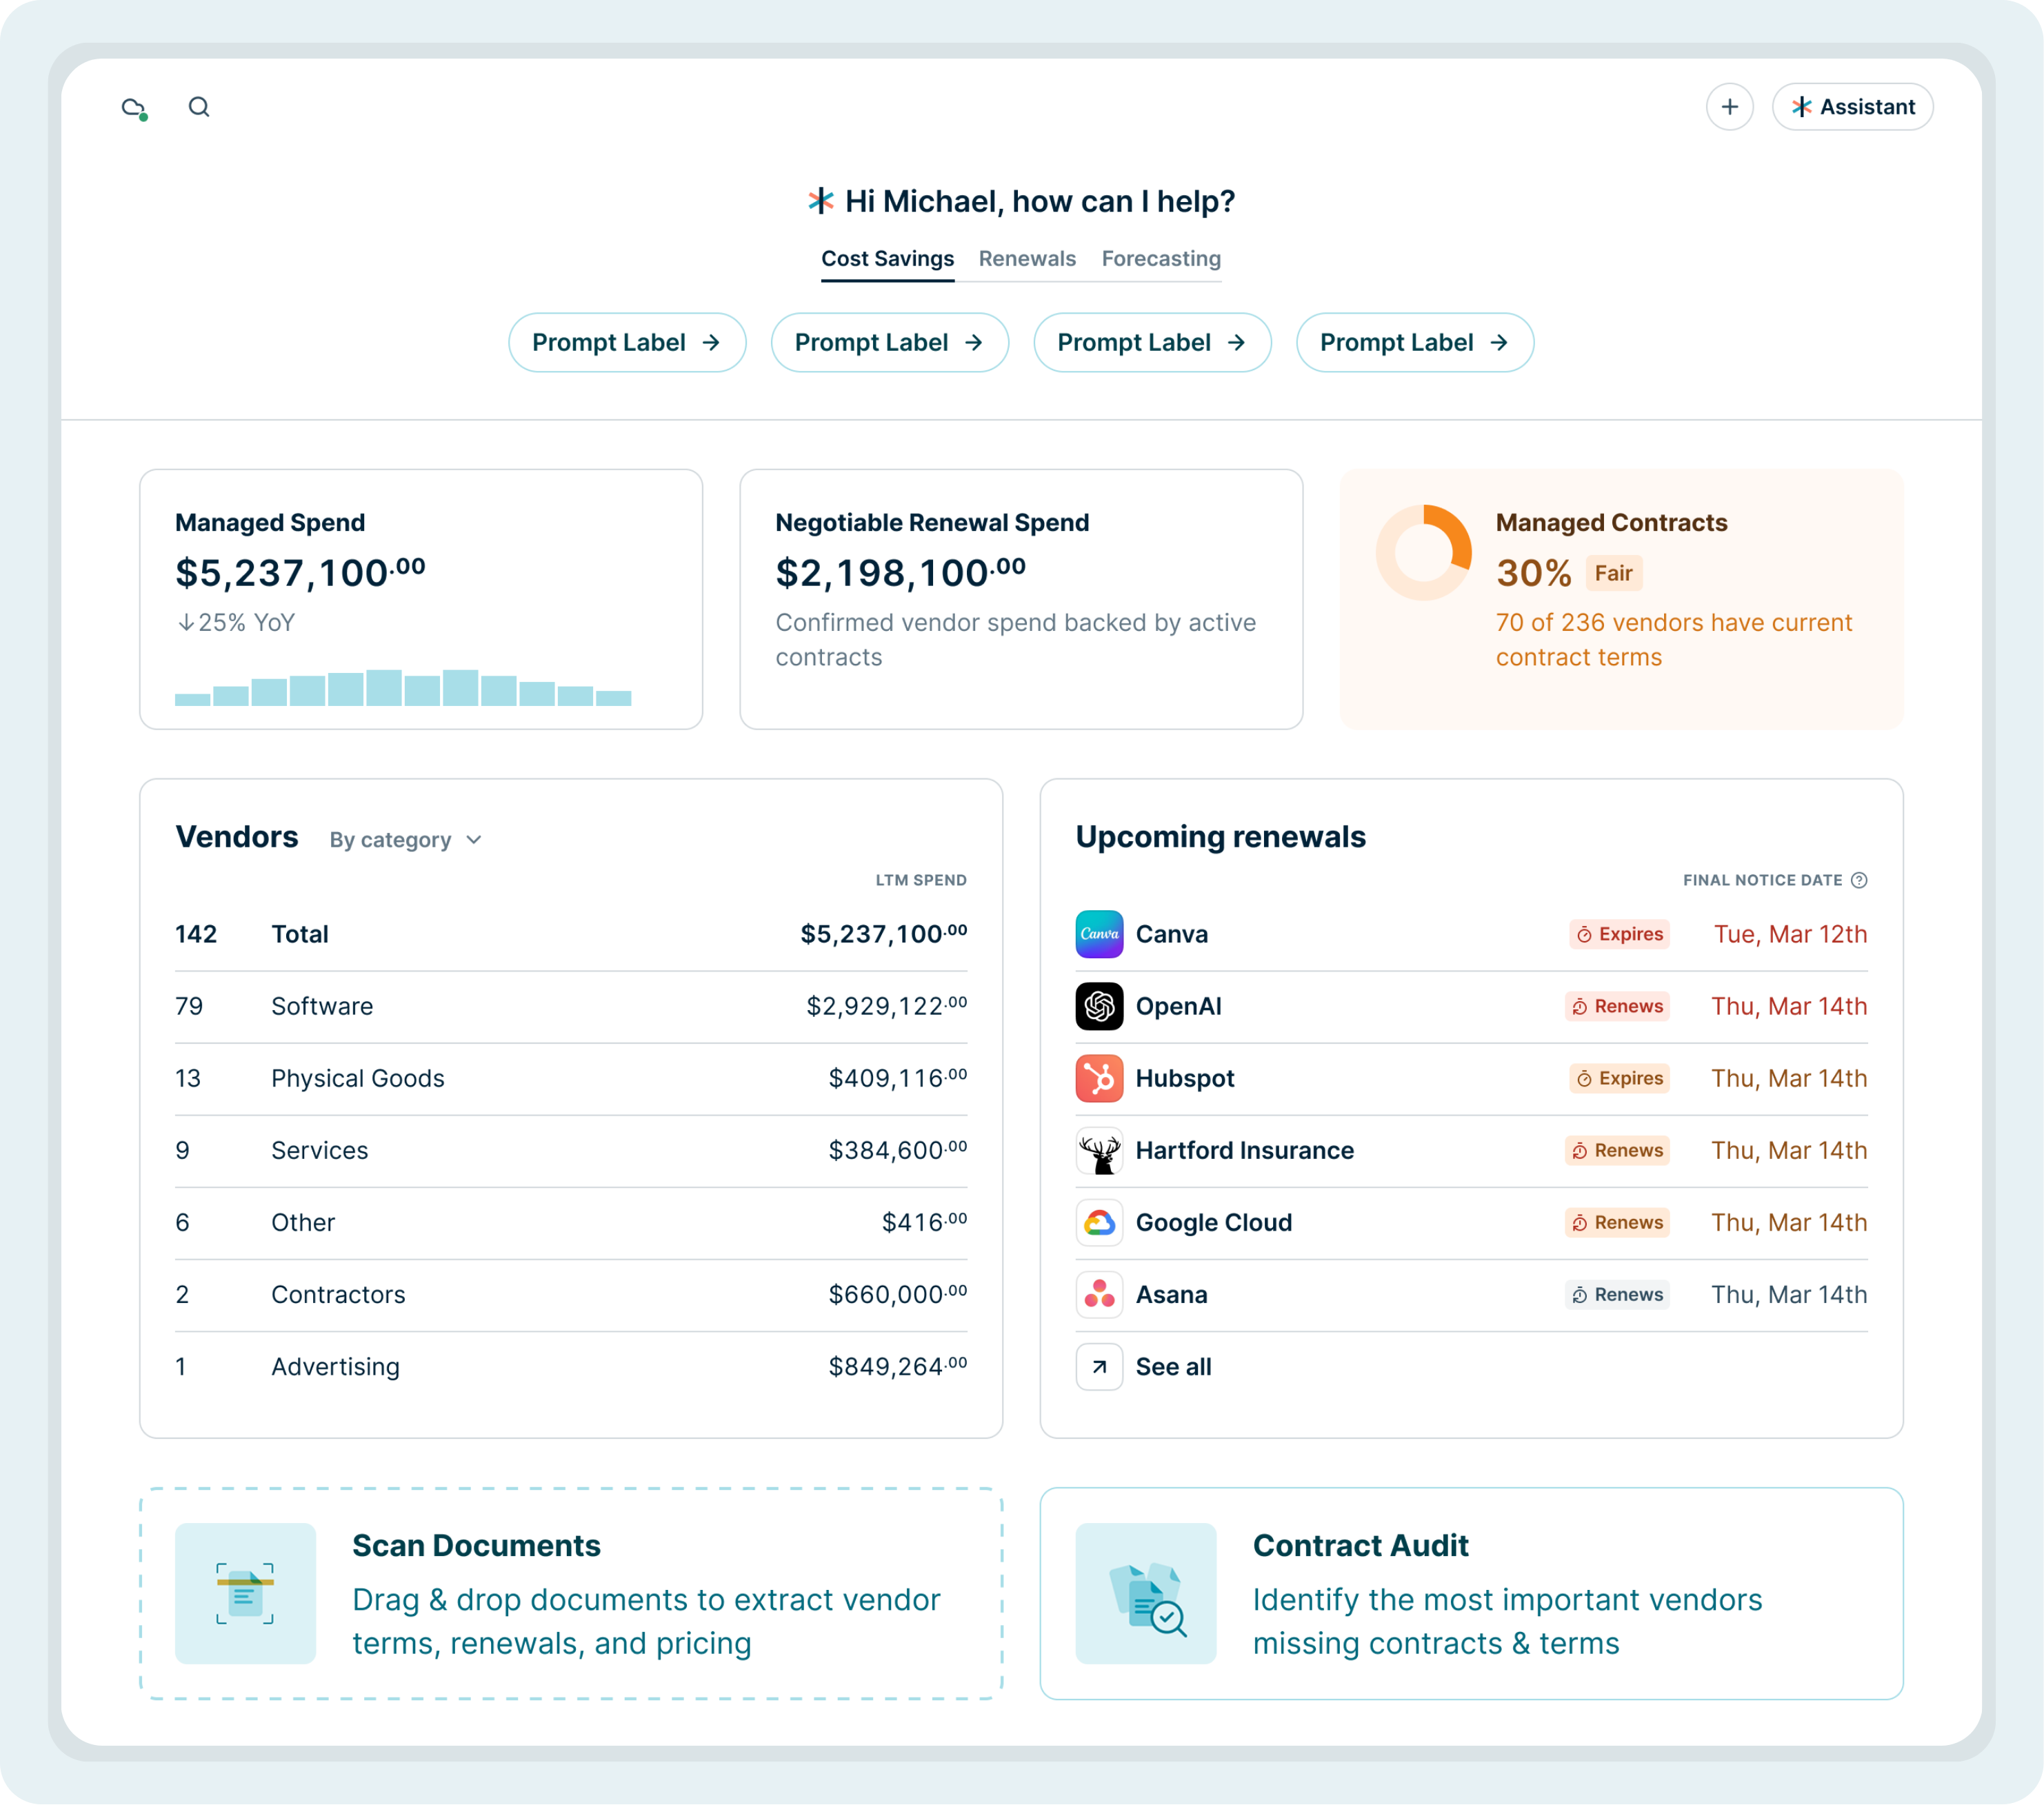This screenshot has height=1805, width=2044.
Task: Click the LTM SPEND column header
Action: click(x=921, y=880)
